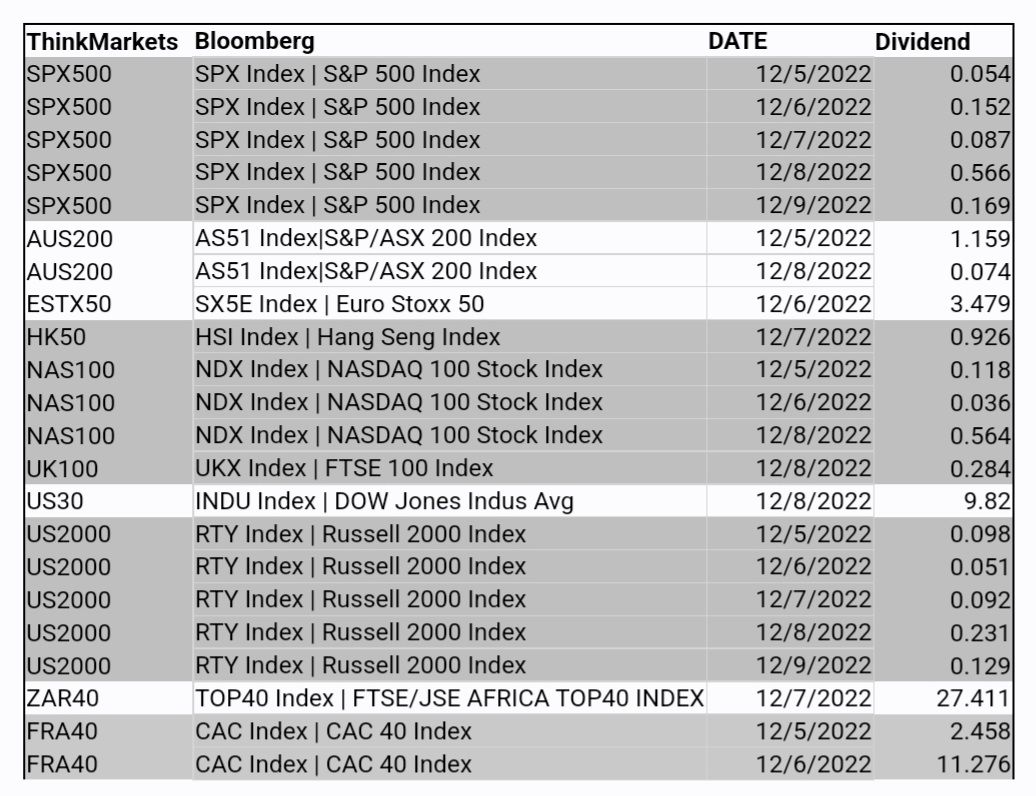Click the INDU Index DOW Jones cell
Viewport: 1036px width, 796px height.
click(x=385, y=502)
